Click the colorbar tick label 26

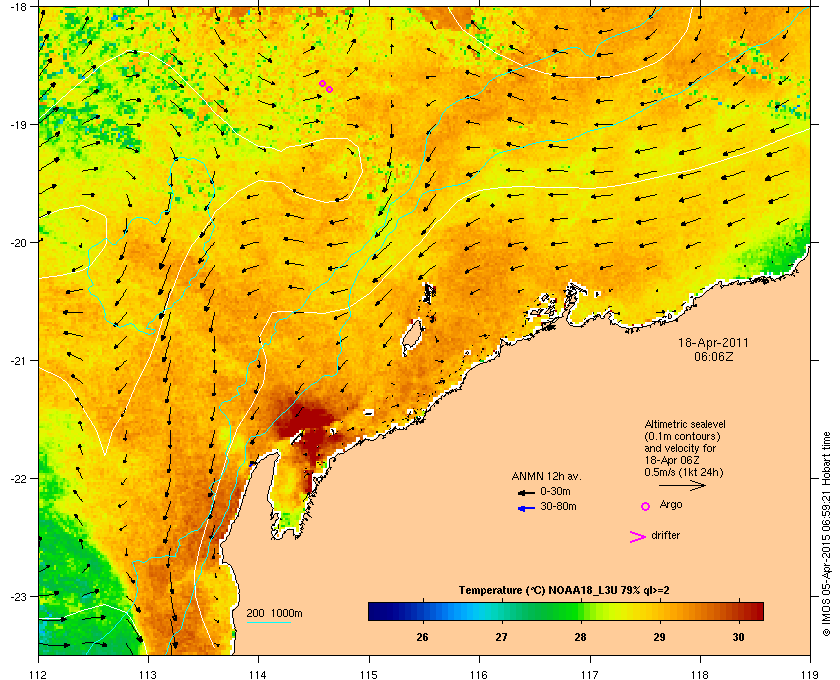coord(422,637)
